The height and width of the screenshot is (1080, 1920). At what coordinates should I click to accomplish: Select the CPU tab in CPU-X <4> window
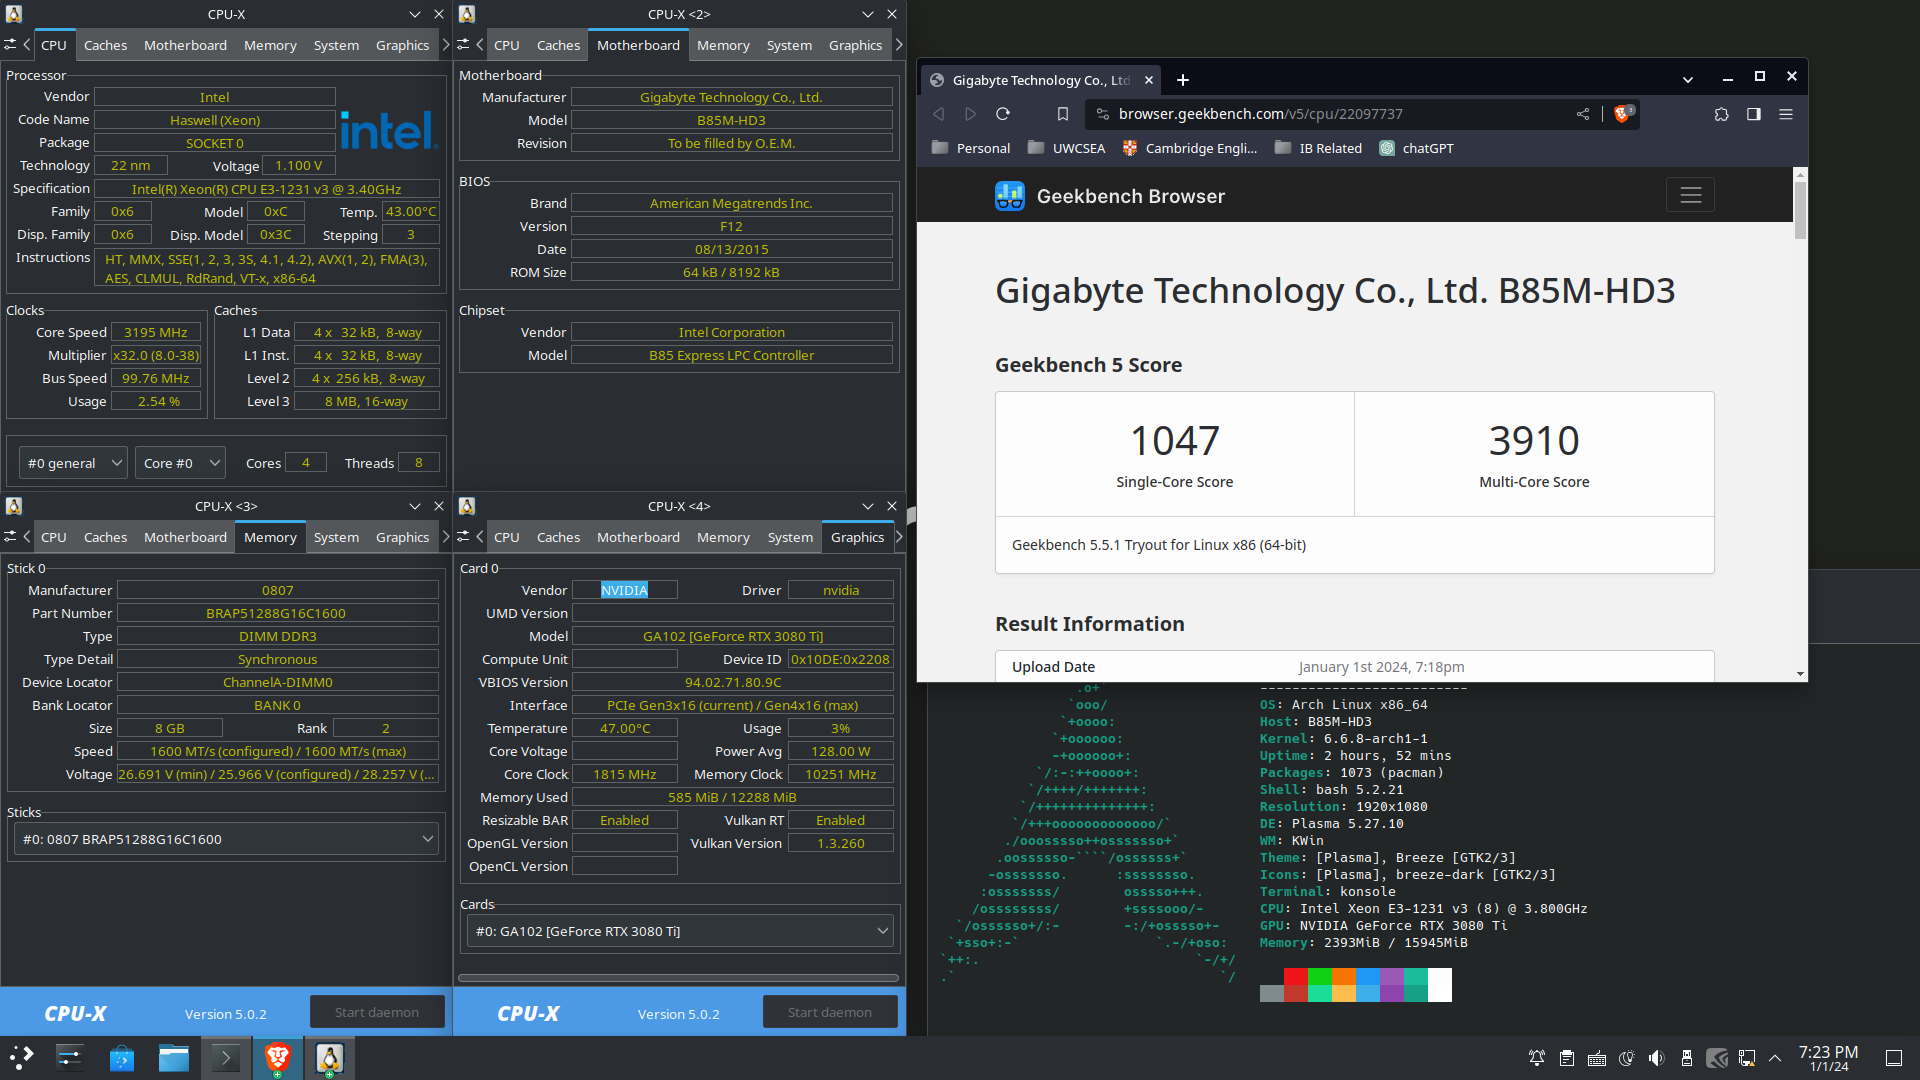(x=507, y=537)
